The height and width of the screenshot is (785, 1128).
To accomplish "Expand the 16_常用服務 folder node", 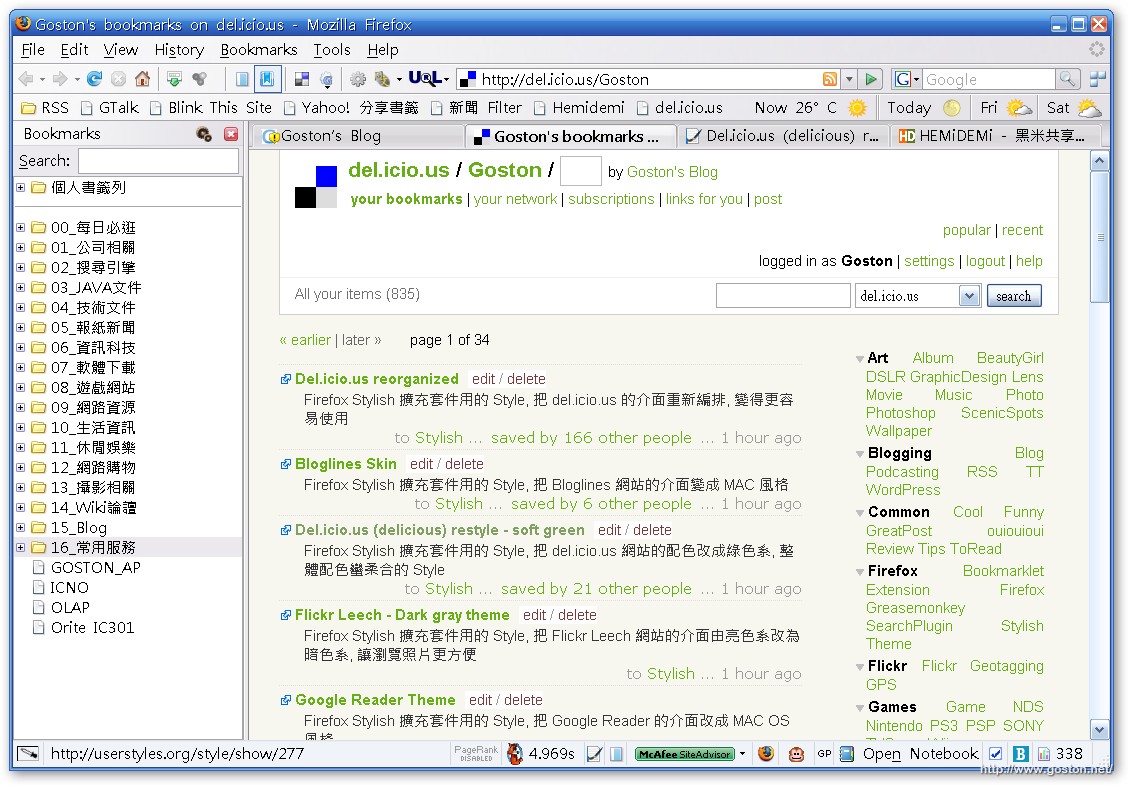I will point(21,547).
